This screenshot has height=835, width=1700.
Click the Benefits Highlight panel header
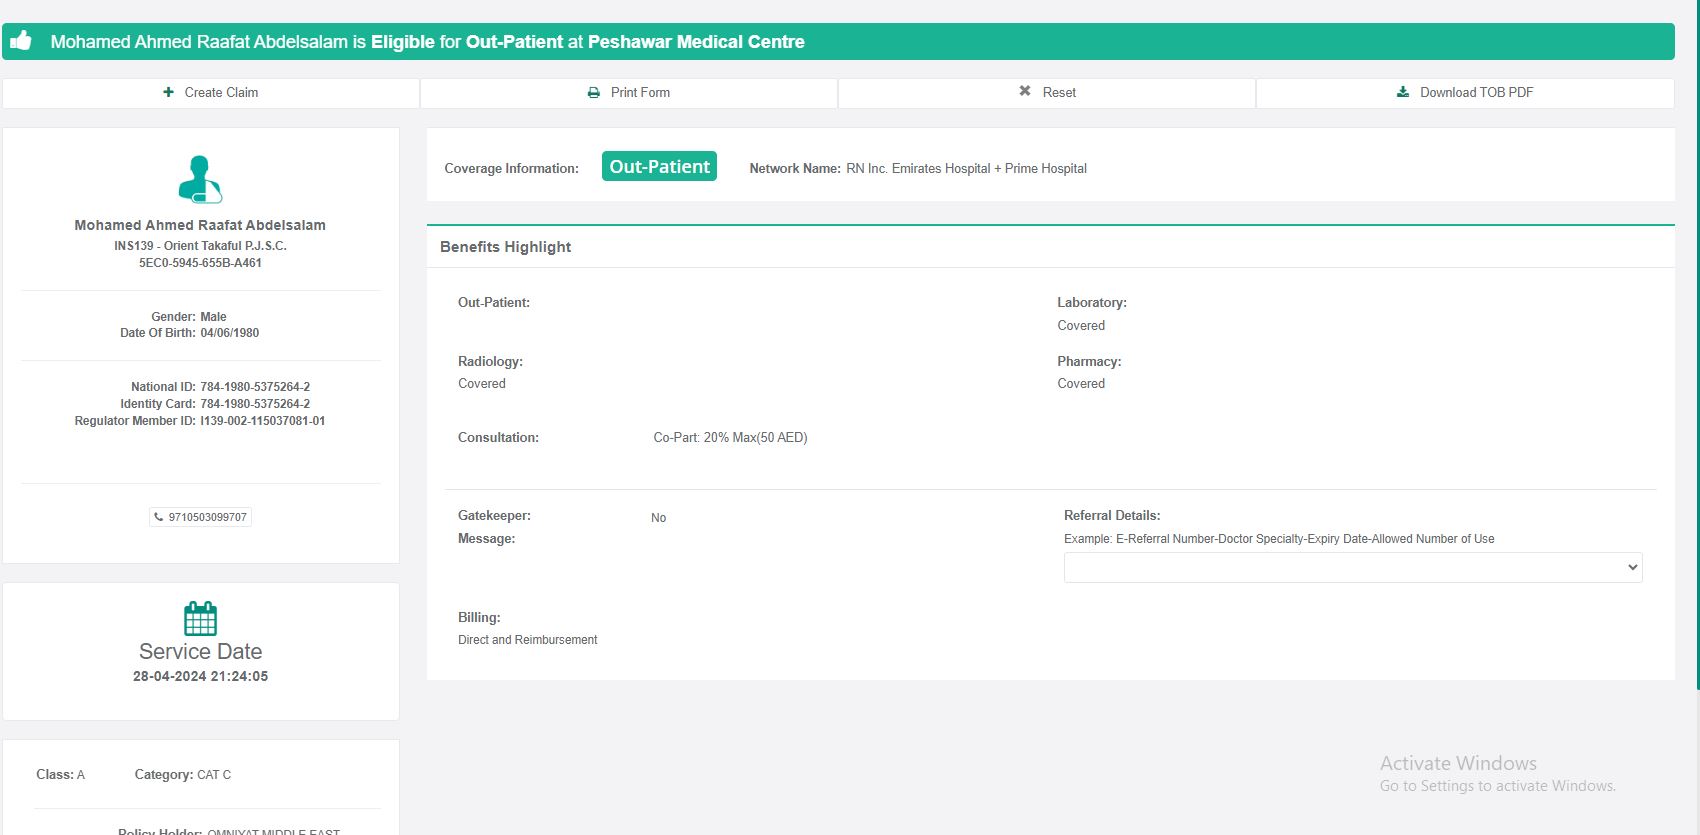[x=1051, y=247]
